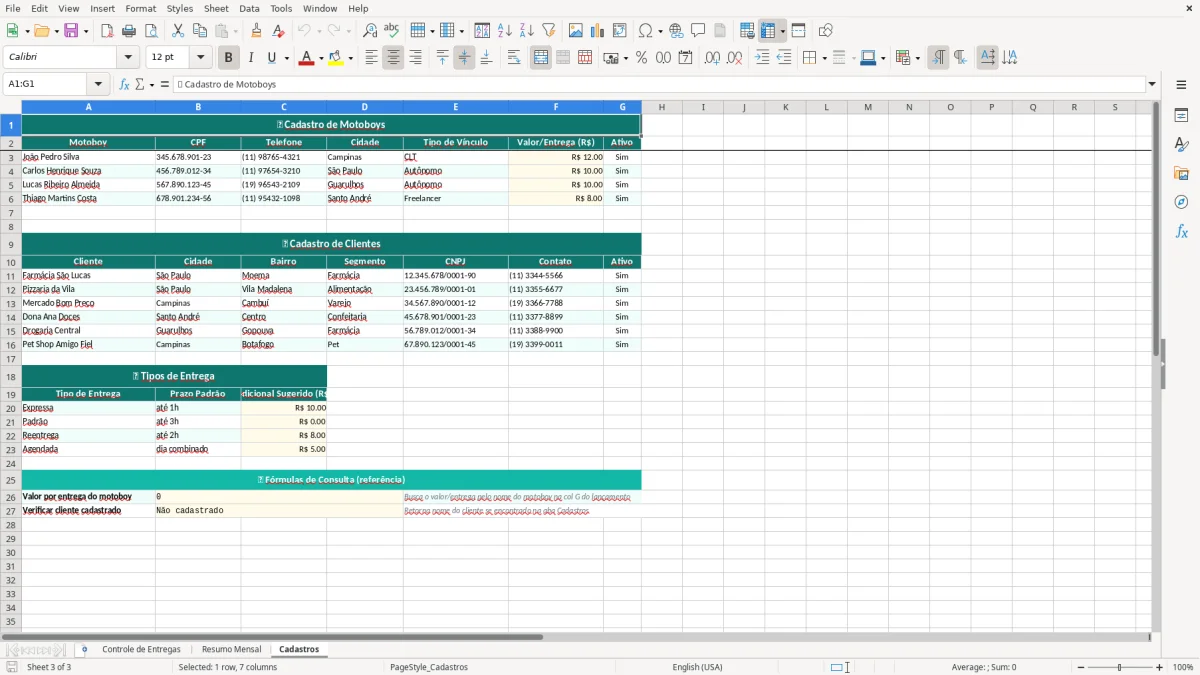
Task: Open Font Color dropdown arrow
Action: (321, 58)
